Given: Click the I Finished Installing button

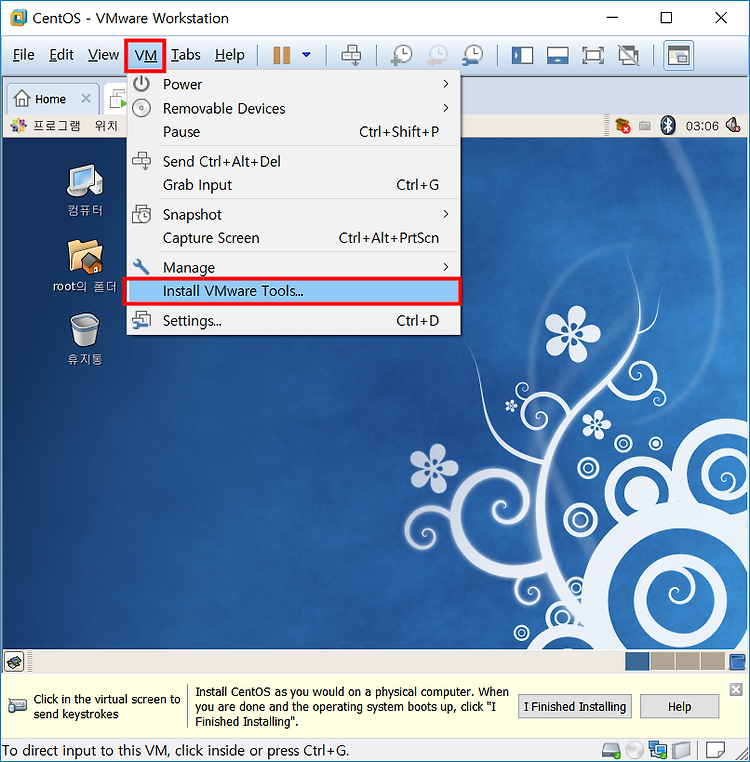Looking at the screenshot, I should pos(575,707).
